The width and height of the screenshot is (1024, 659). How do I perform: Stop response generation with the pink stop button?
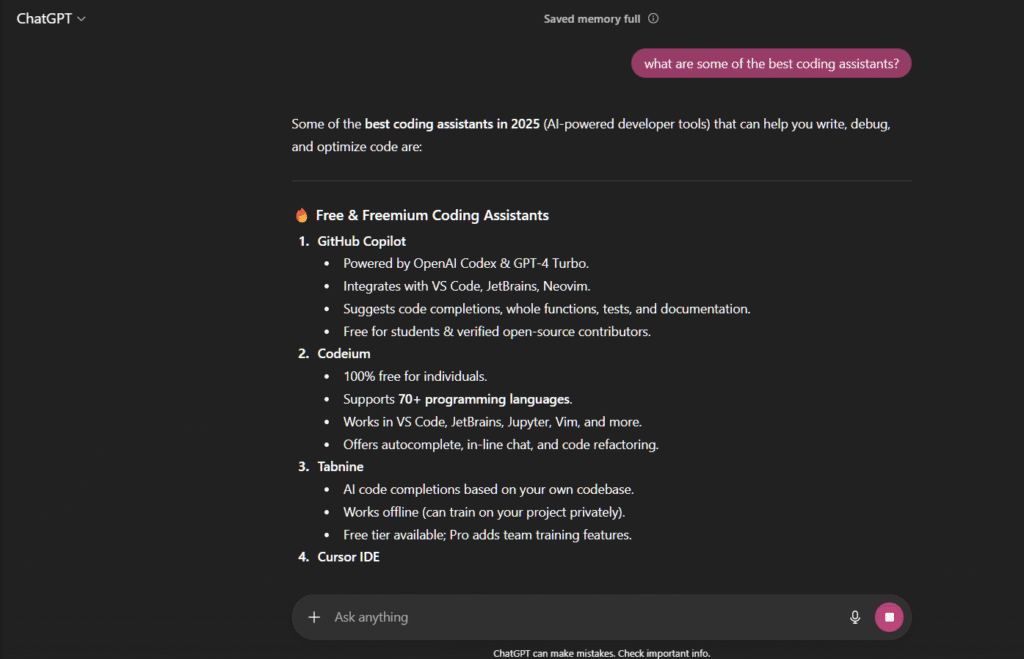[x=889, y=617]
